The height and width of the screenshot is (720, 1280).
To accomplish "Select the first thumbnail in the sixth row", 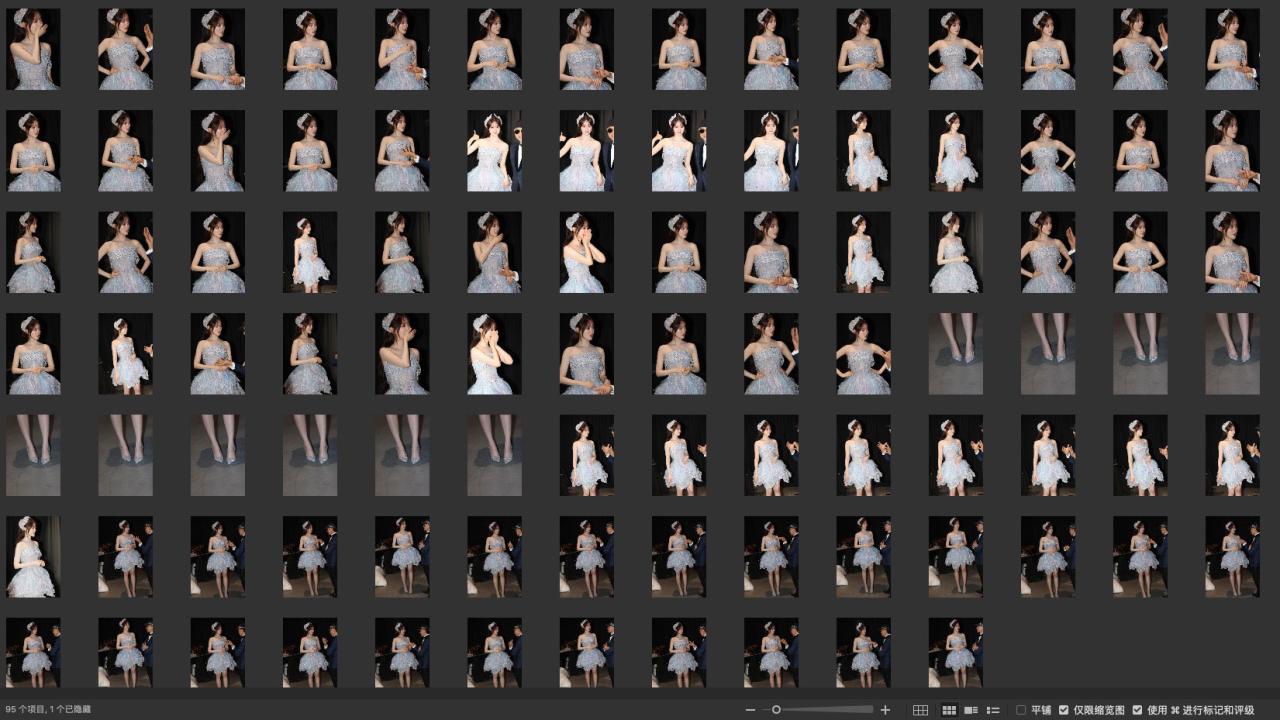I will [x=33, y=557].
